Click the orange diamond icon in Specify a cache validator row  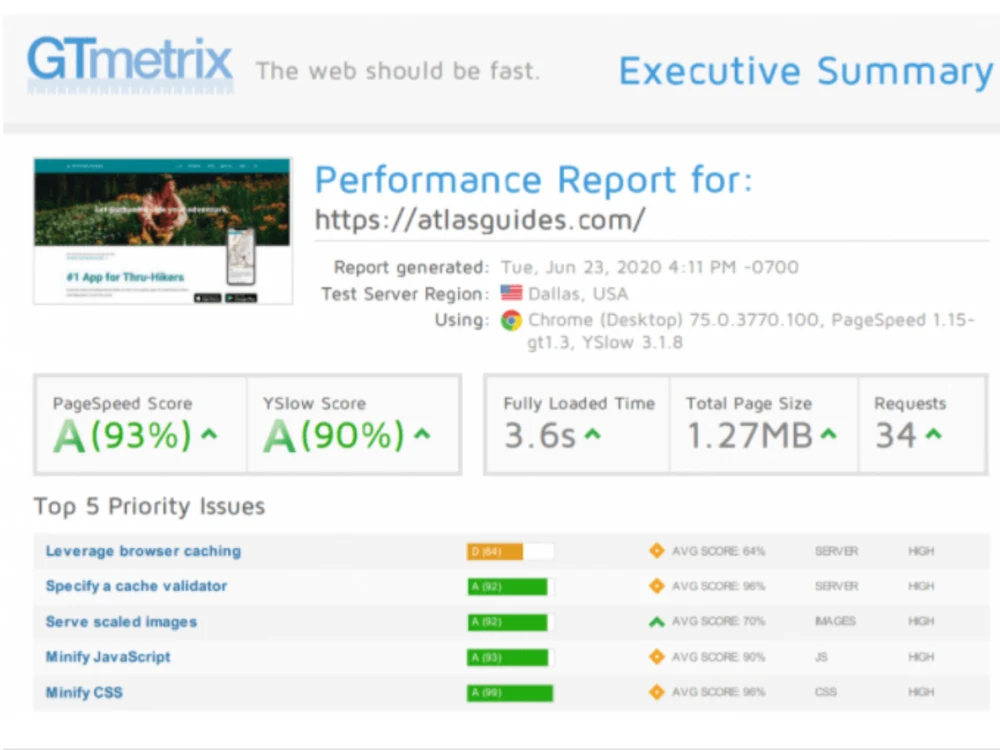pyautogui.click(x=656, y=585)
